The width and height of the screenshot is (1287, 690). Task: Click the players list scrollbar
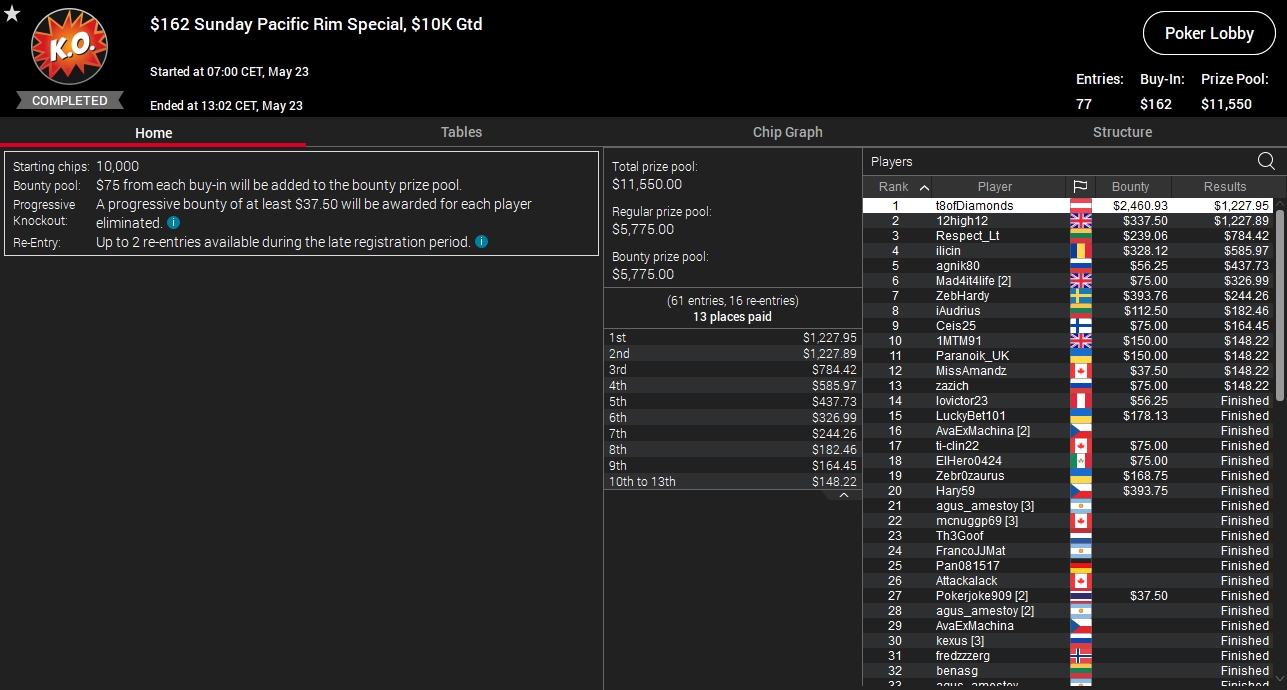pos(1281,300)
